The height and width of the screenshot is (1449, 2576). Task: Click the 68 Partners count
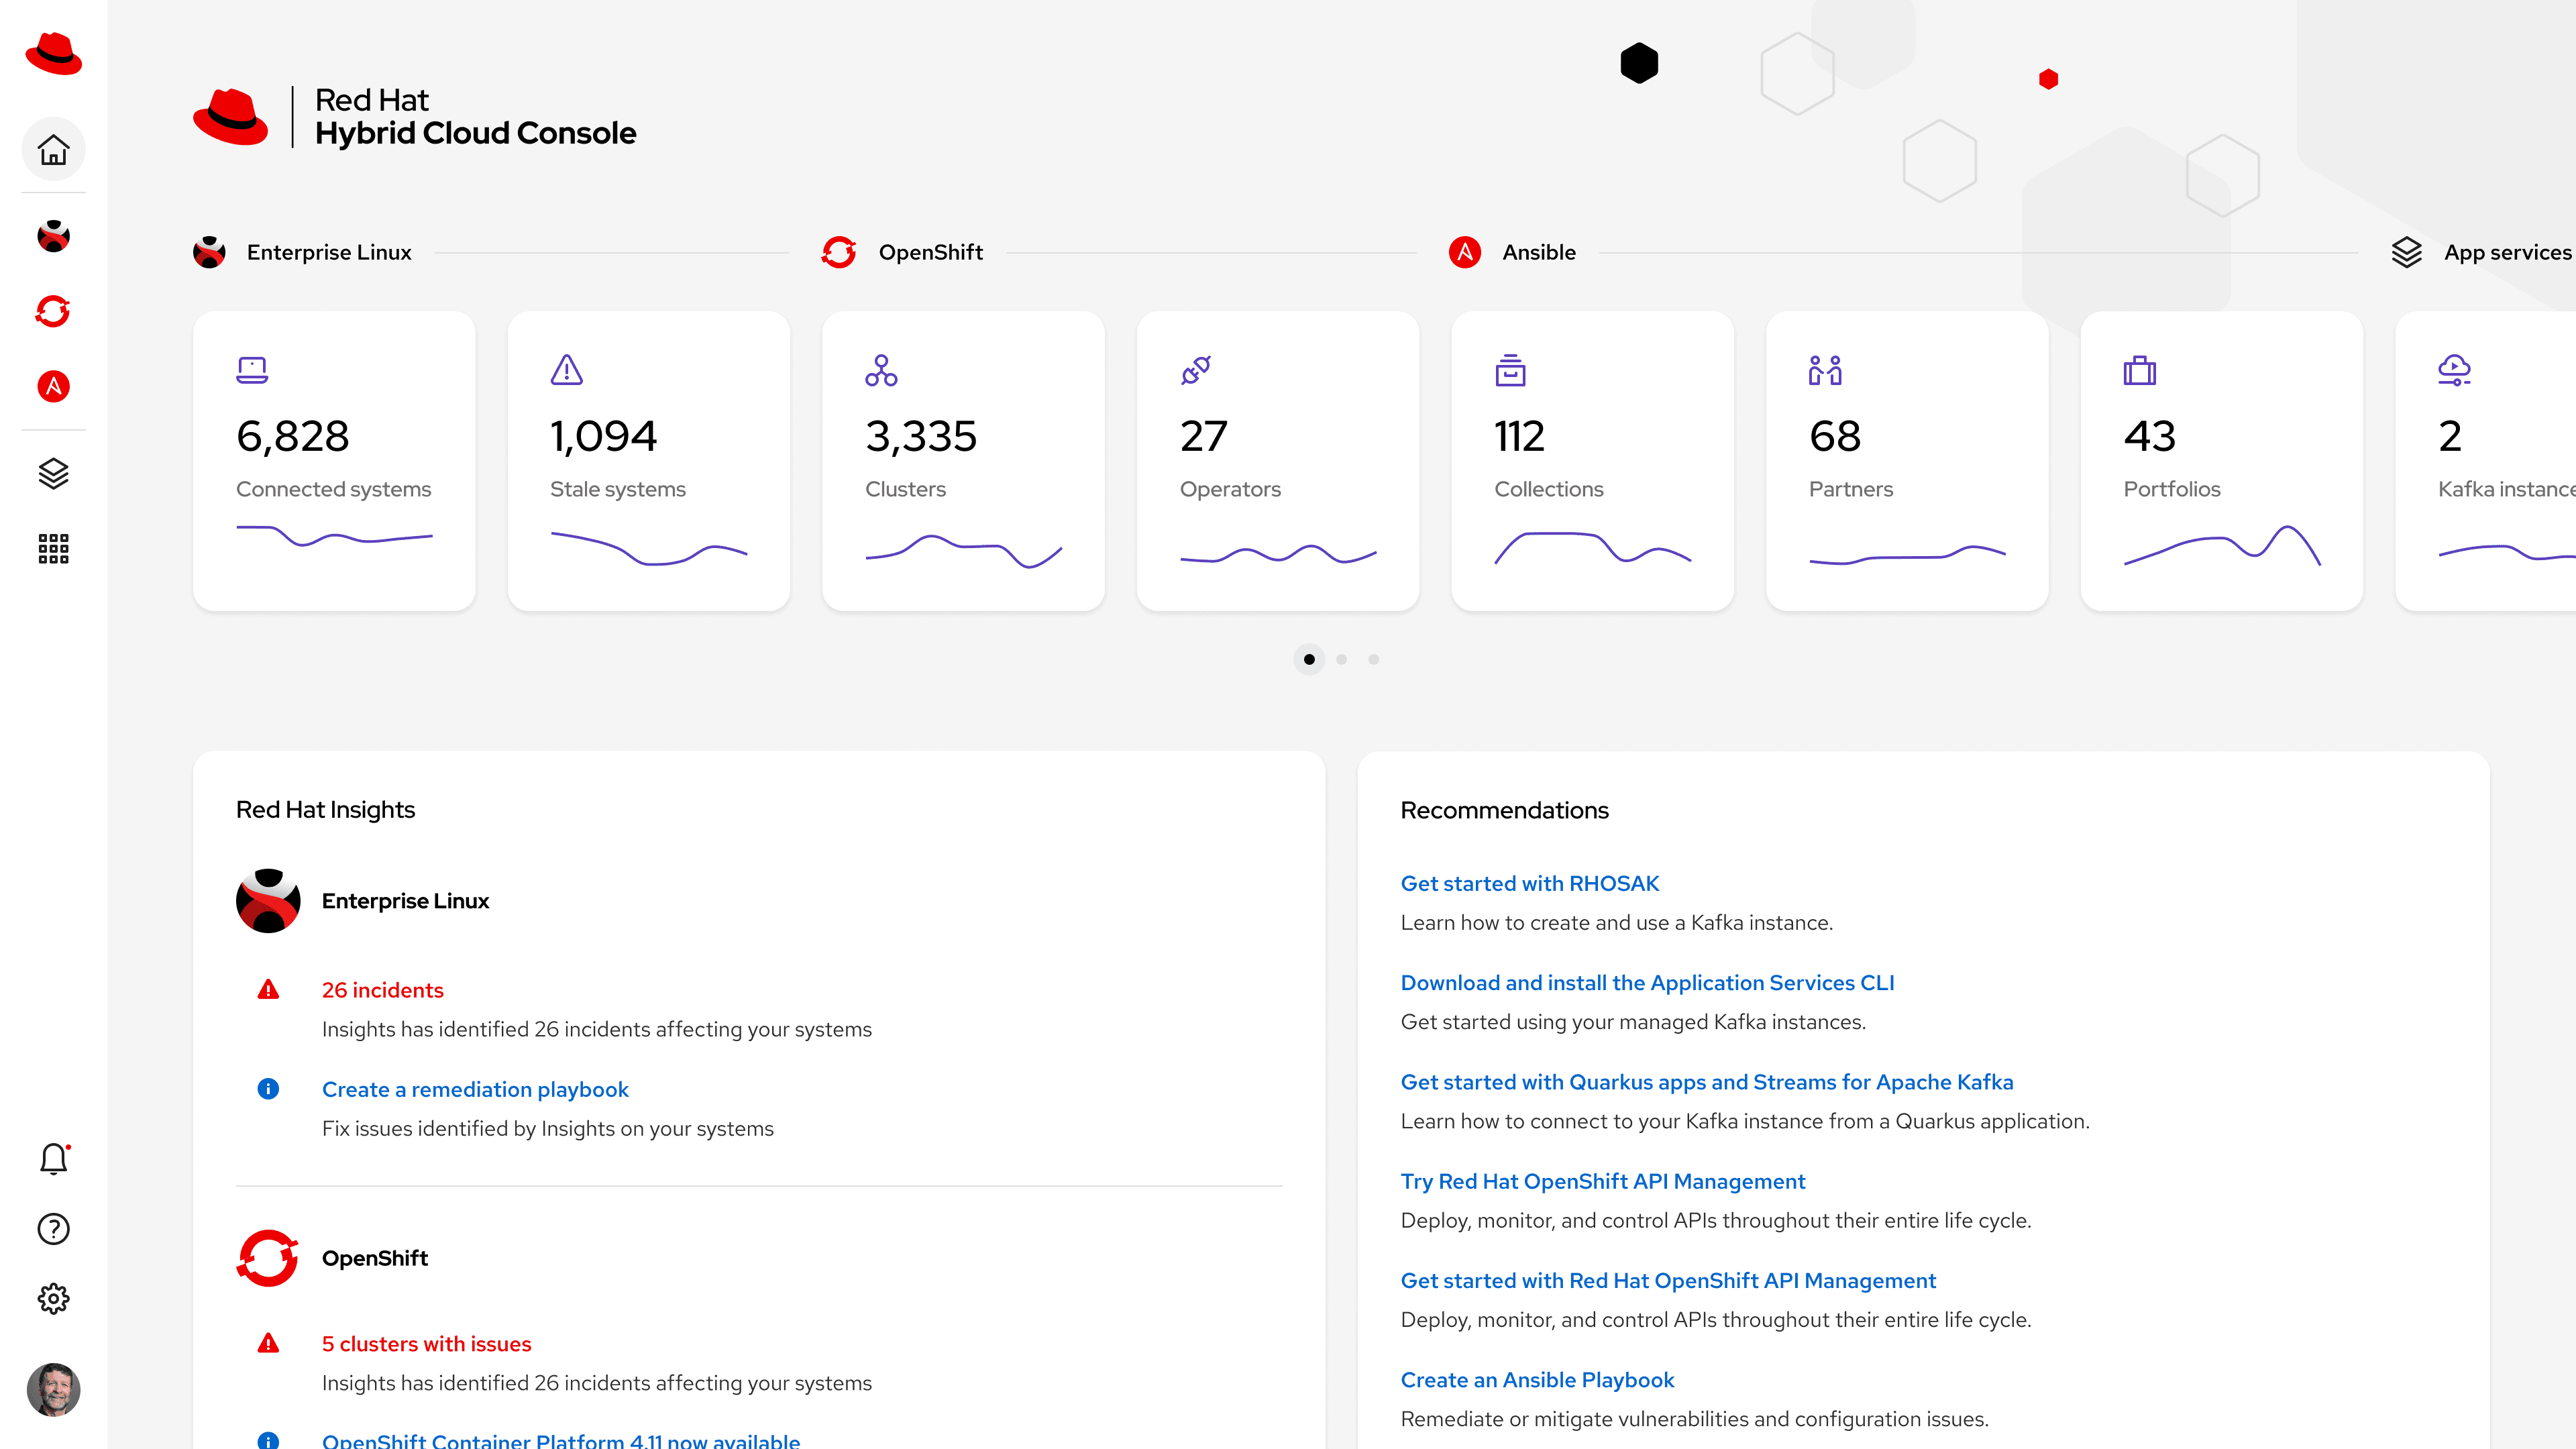1835,436
